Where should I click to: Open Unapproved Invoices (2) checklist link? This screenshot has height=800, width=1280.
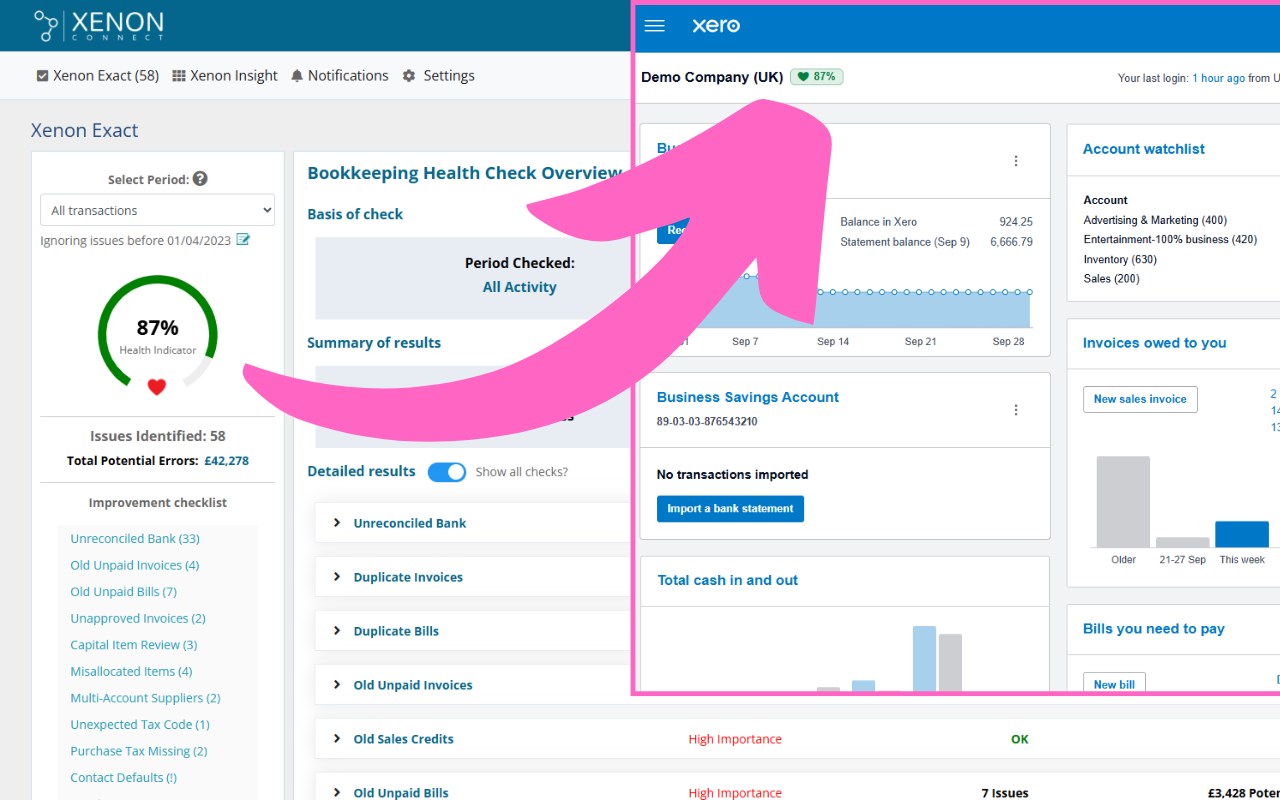(138, 618)
